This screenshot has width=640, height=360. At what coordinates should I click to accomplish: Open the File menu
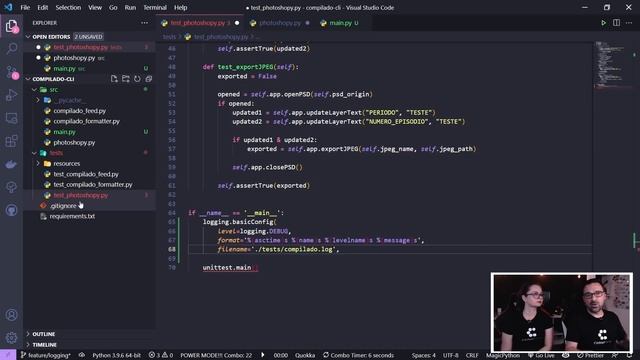25,7
